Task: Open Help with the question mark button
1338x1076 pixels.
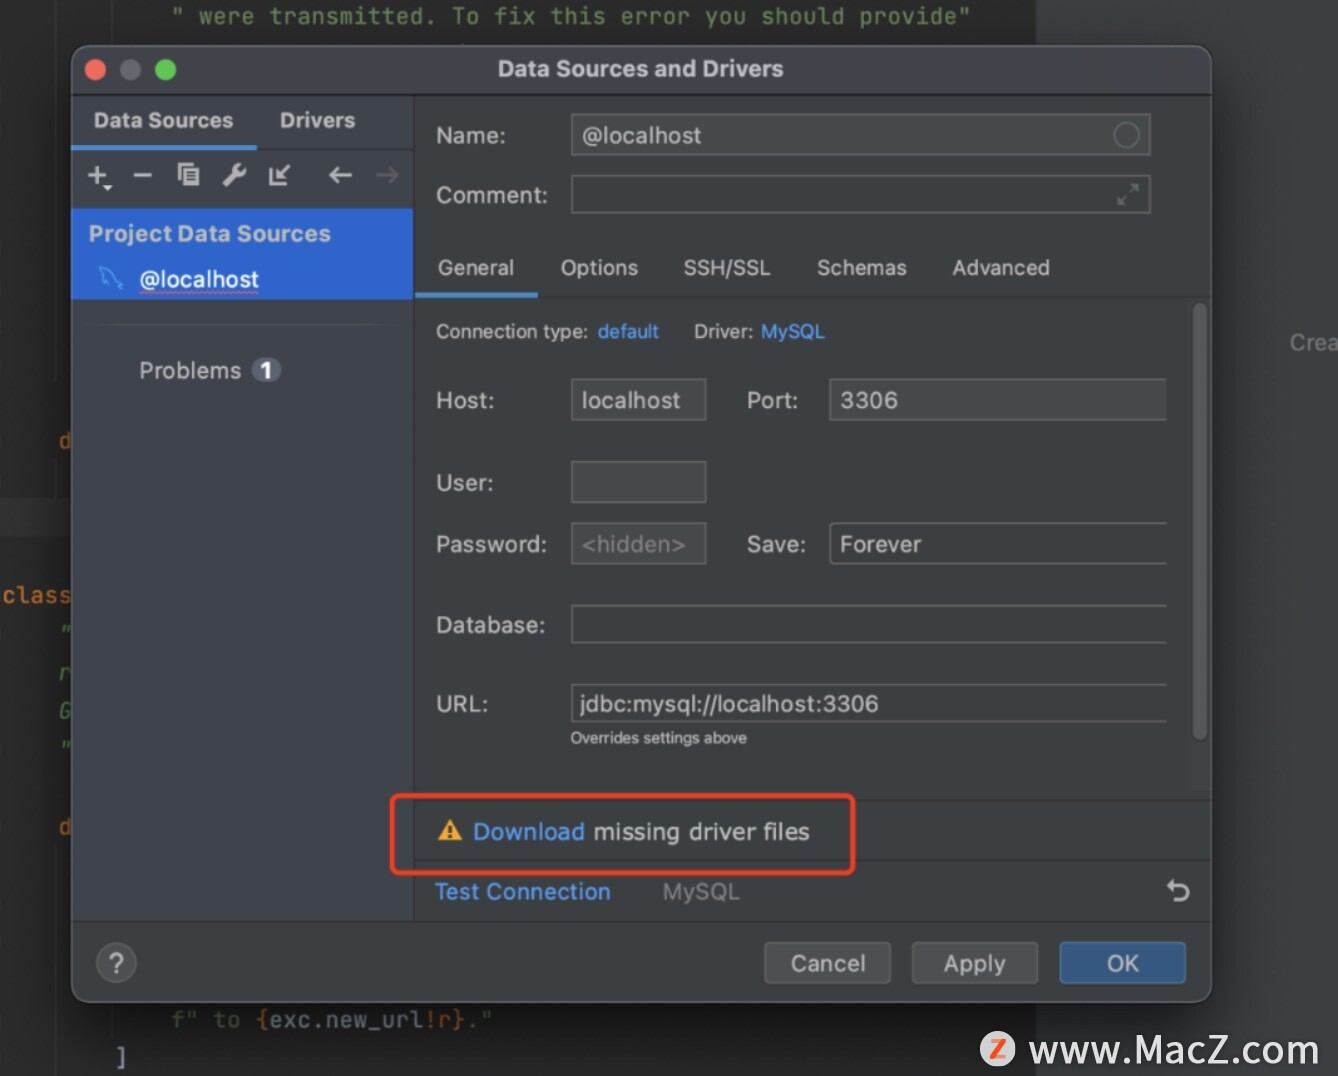Action: point(116,963)
